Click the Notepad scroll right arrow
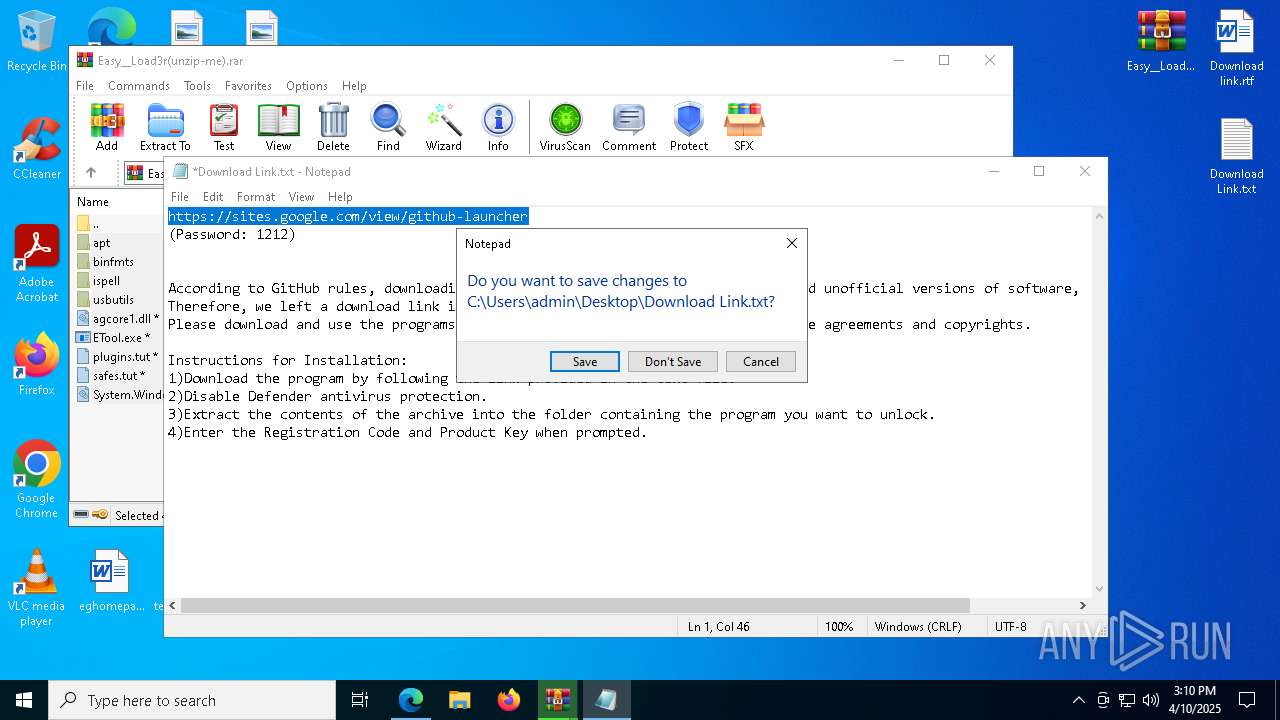Screen dimensions: 1280x720 pyautogui.click(x=1082, y=605)
